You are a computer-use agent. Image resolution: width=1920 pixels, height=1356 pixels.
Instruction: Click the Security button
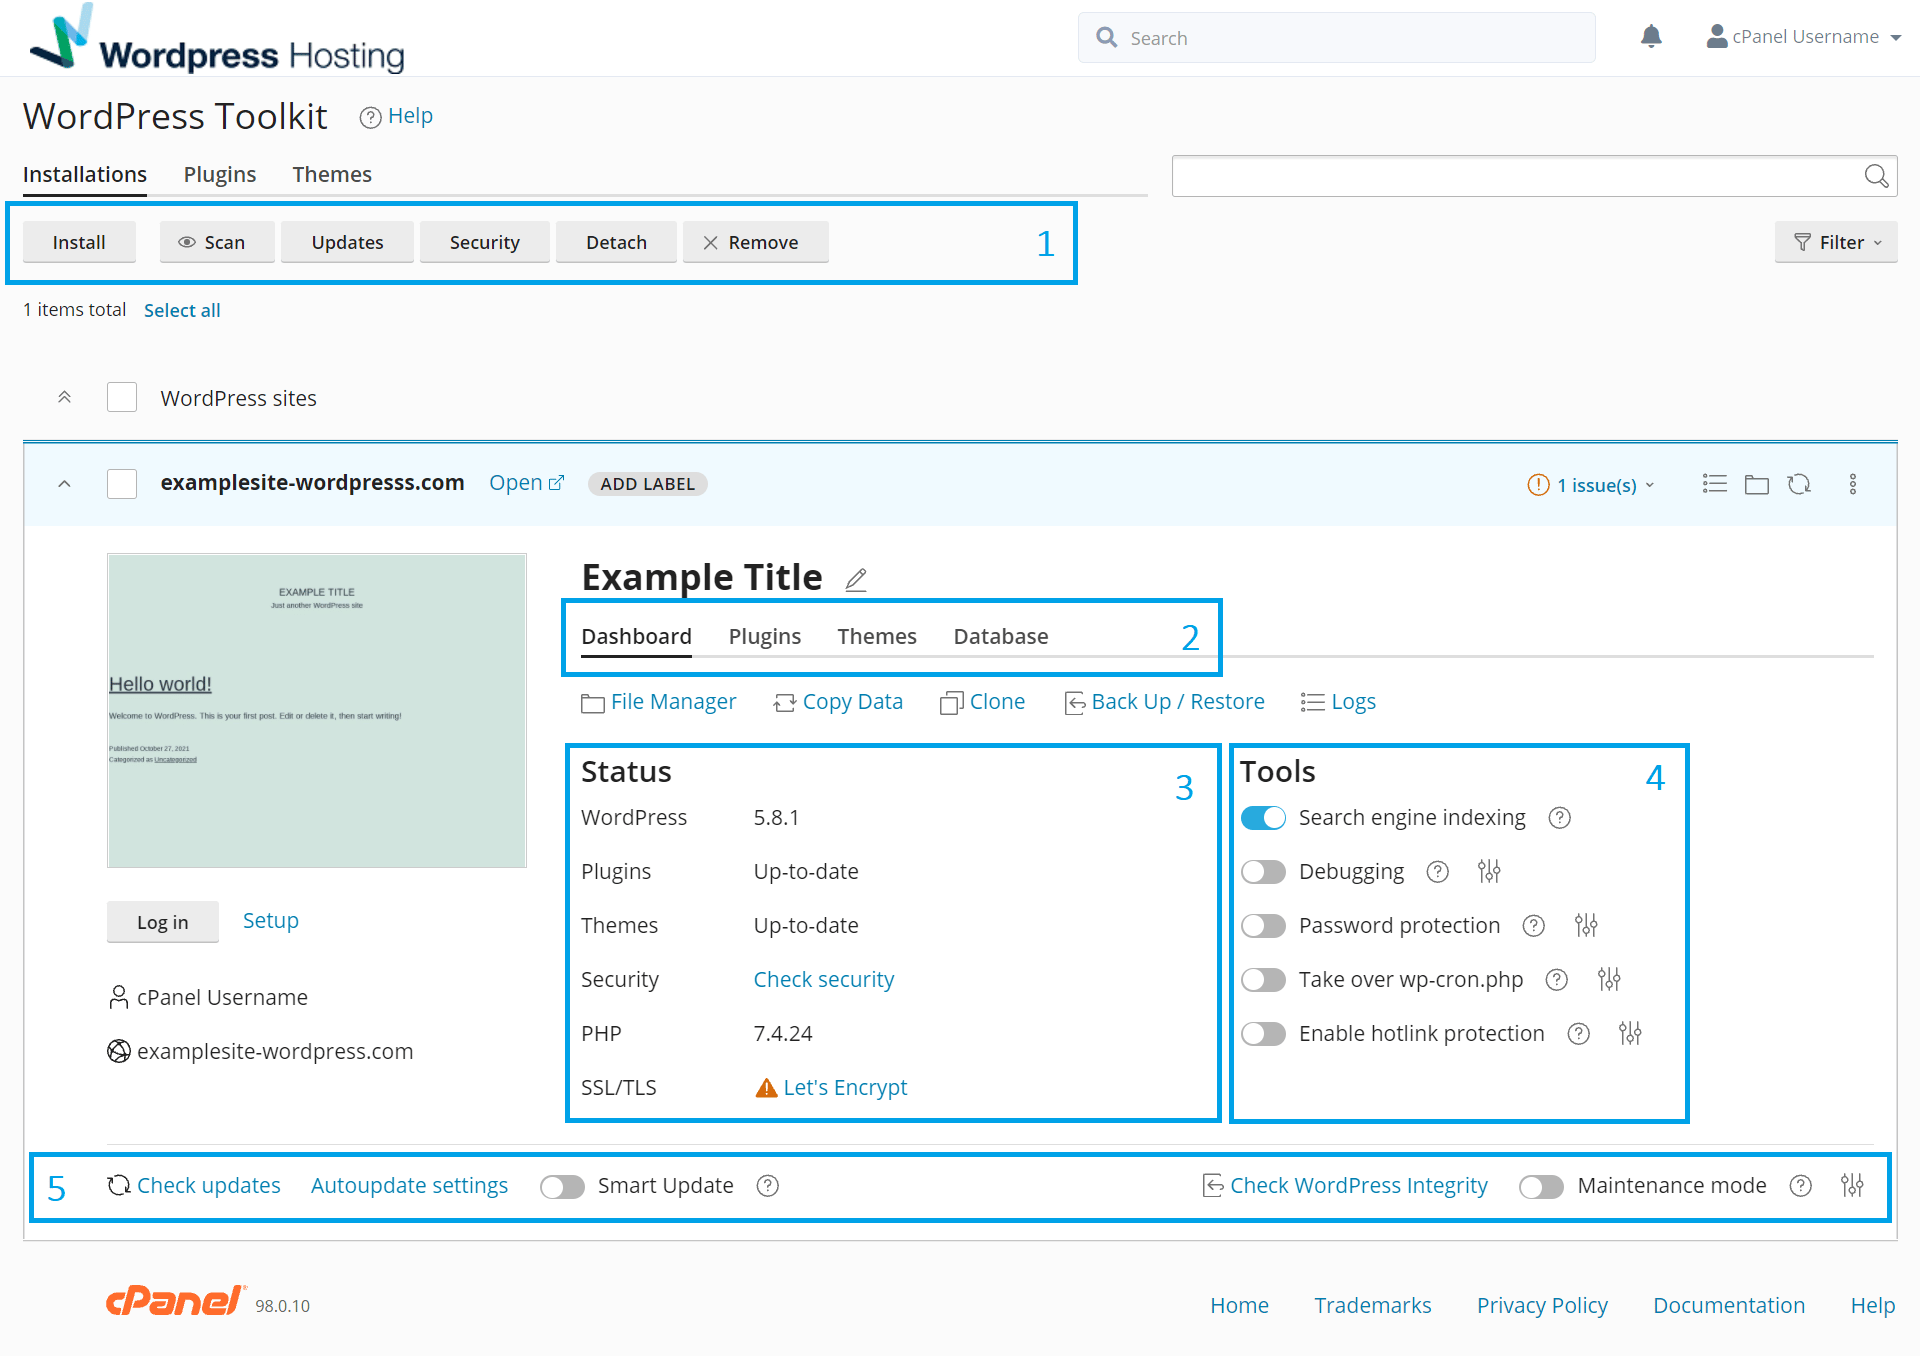coord(485,242)
